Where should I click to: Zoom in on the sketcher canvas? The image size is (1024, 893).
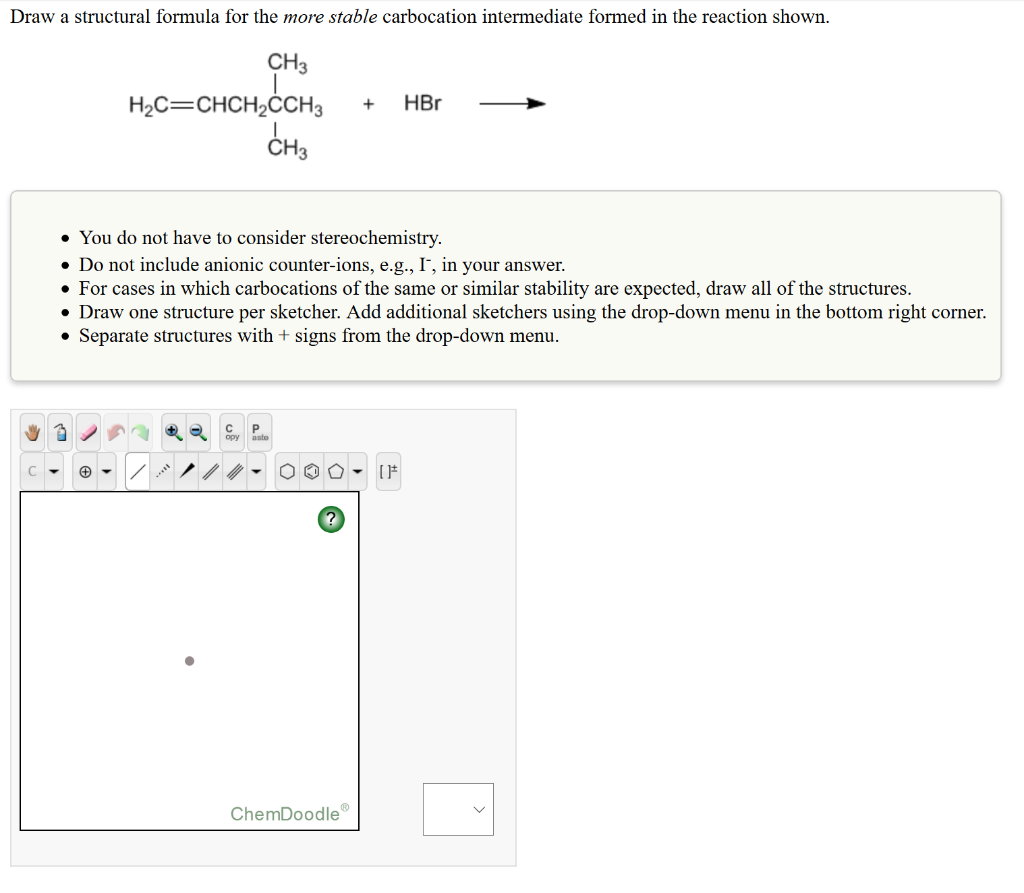click(x=173, y=432)
